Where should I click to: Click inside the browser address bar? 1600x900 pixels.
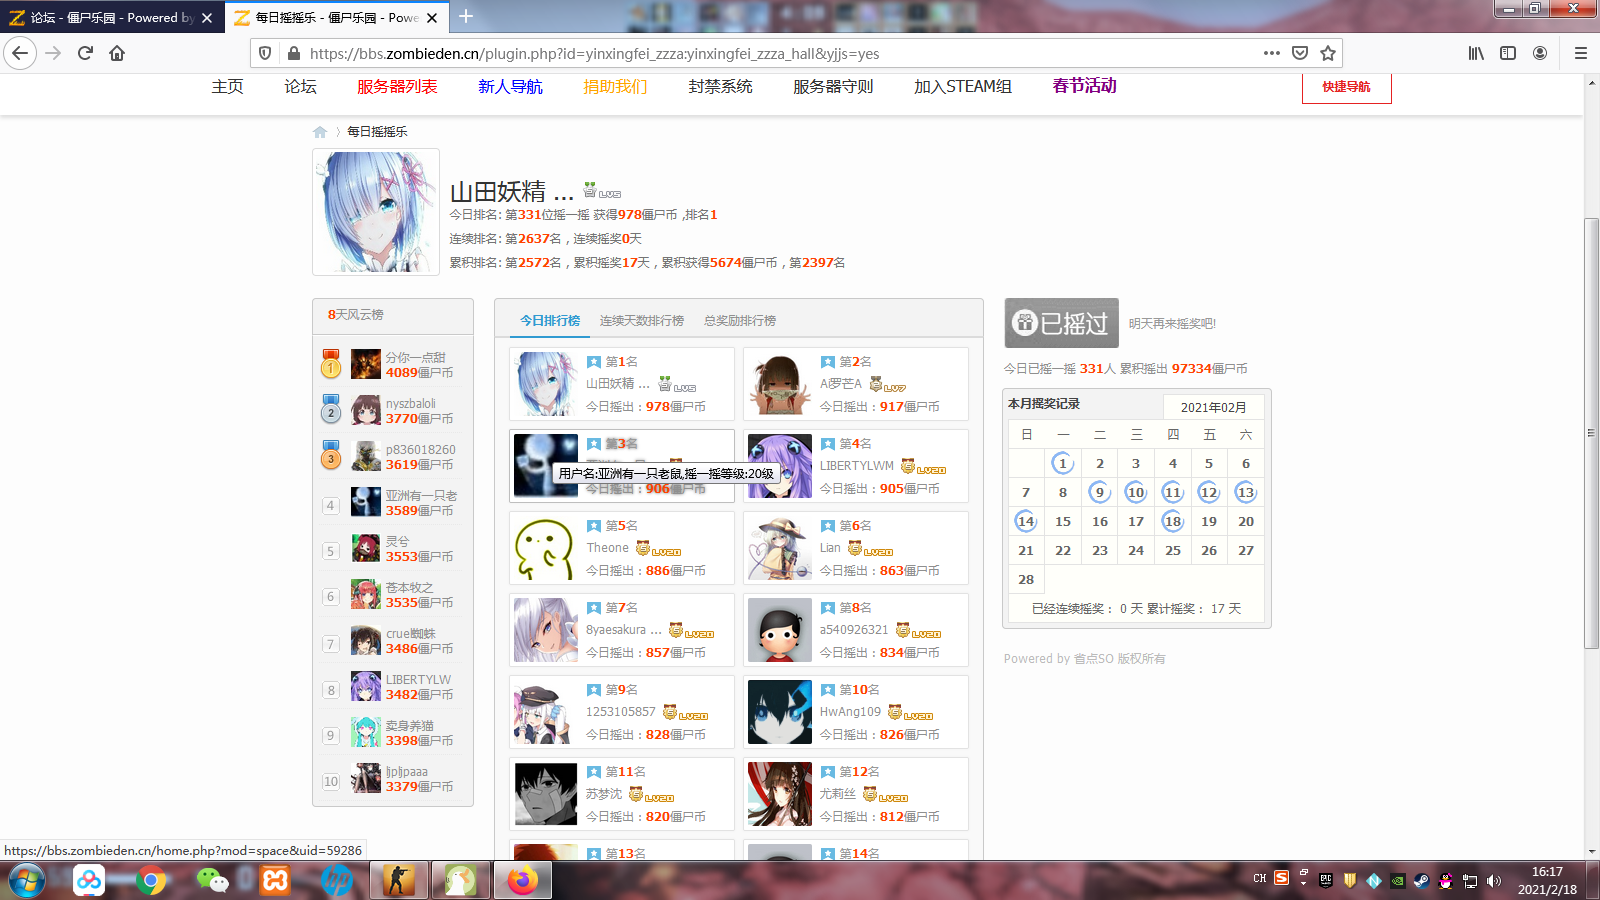pyautogui.click(x=700, y=53)
